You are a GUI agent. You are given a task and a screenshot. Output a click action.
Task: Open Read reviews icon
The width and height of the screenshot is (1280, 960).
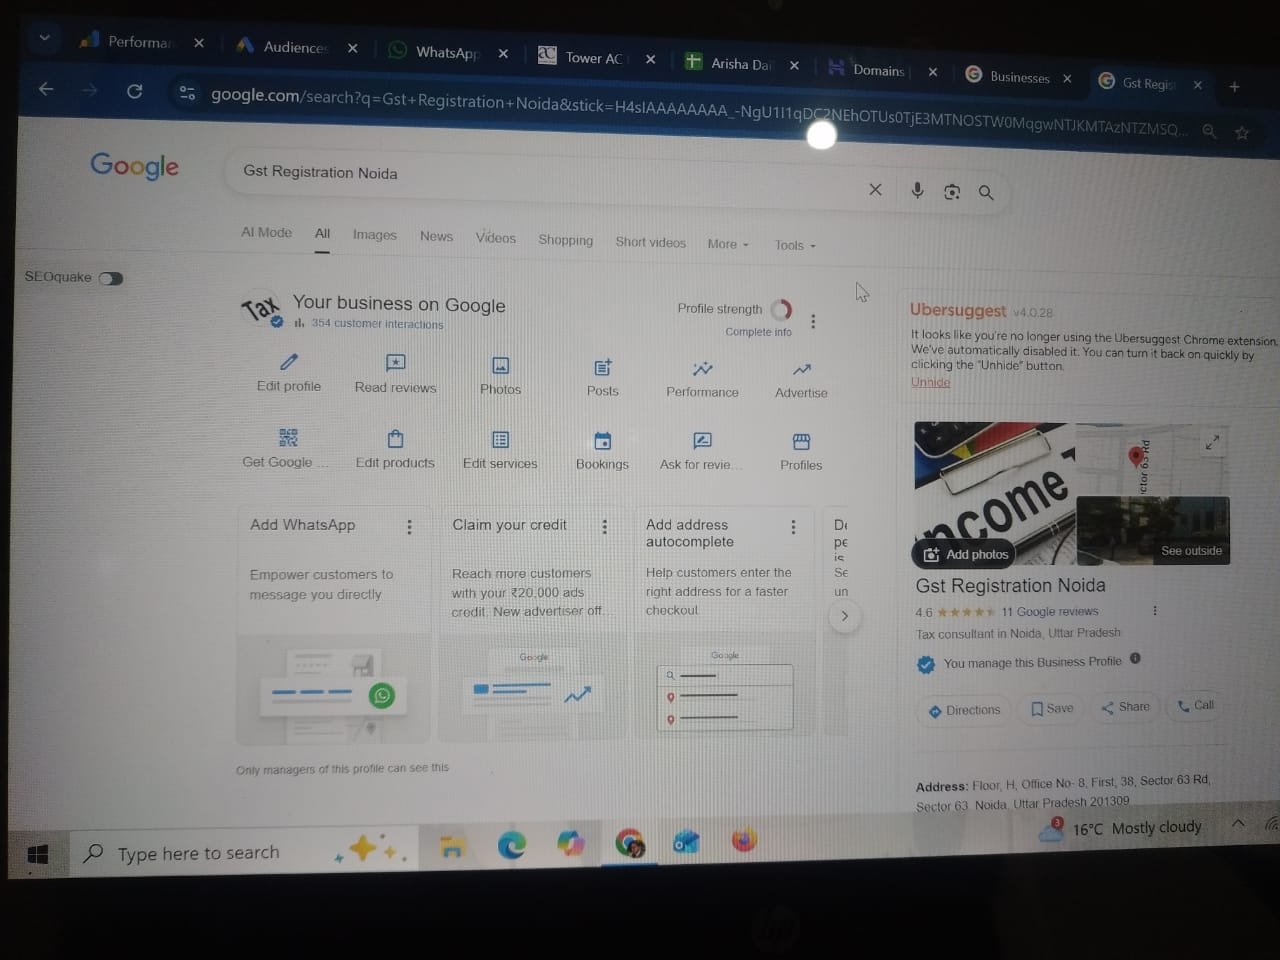coord(396,363)
